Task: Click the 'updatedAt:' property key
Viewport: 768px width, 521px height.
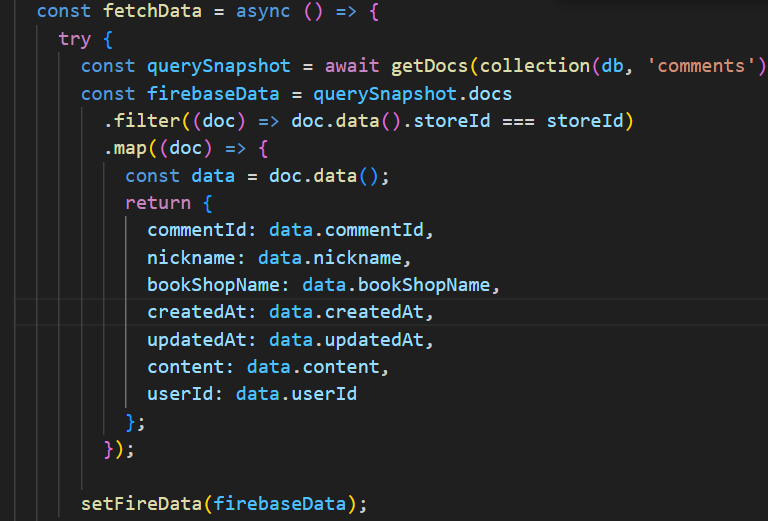Action: [x=202, y=340]
